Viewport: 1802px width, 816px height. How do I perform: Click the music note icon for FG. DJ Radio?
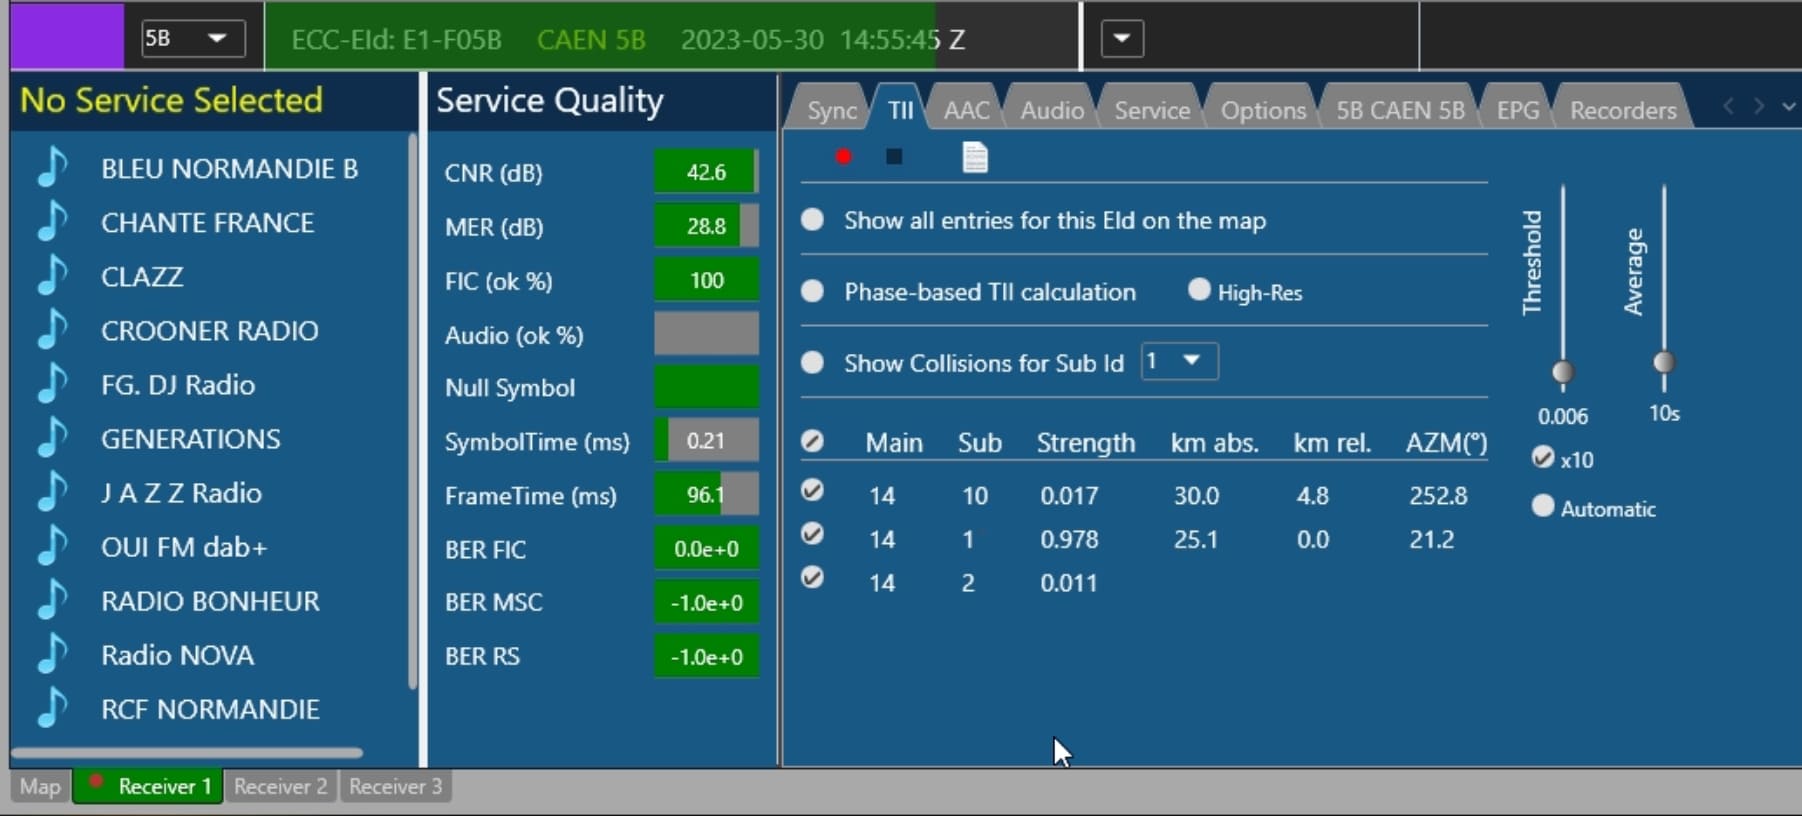(x=52, y=384)
